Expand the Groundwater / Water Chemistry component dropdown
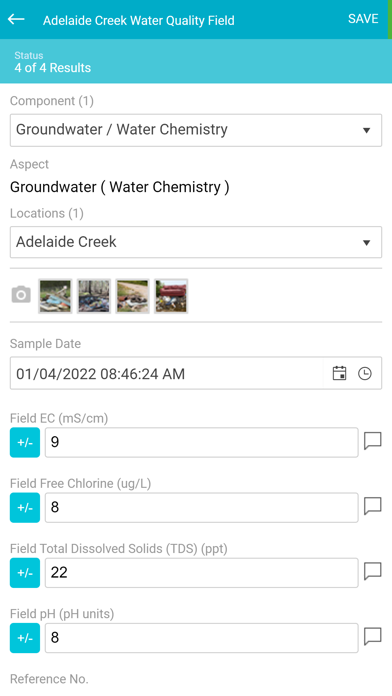This screenshot has height=696, width=392. 196,130
